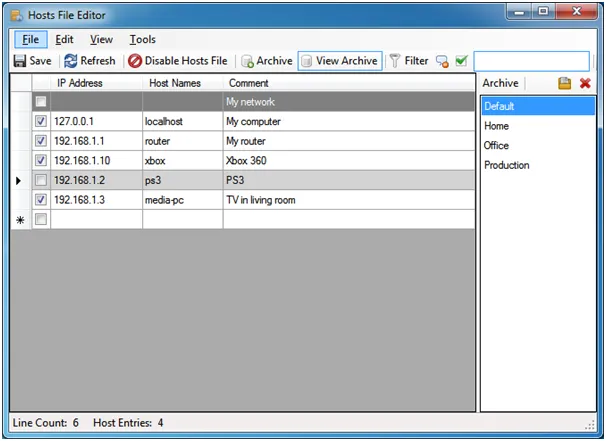Uncheck the localhost entry checkbox
The image size is (606, 441).
41,121
